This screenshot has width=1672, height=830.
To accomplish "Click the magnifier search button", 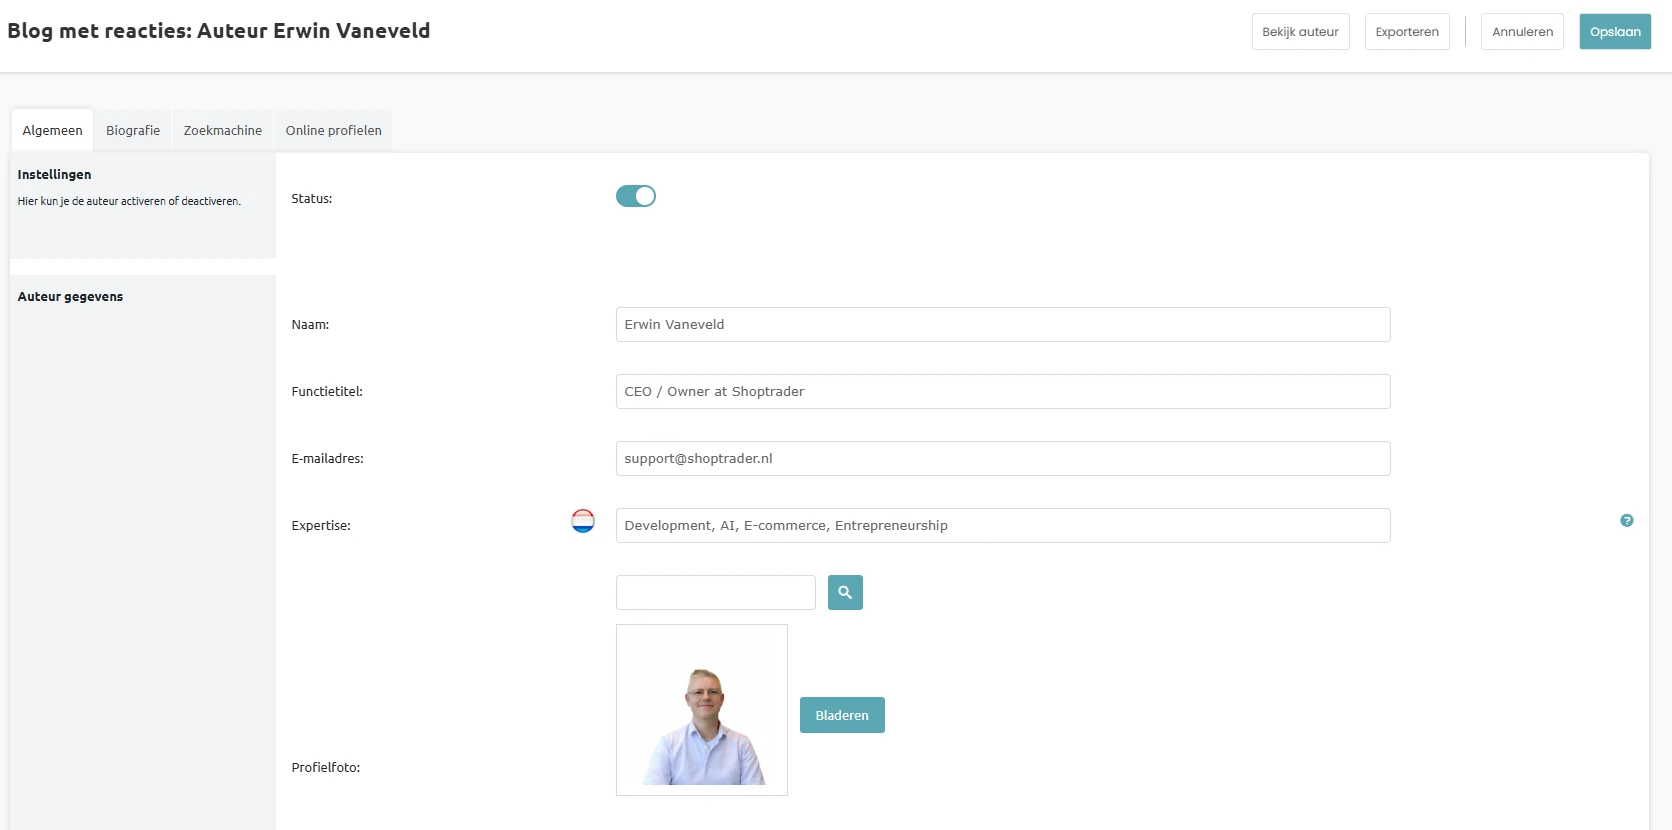I will [845, 593].
